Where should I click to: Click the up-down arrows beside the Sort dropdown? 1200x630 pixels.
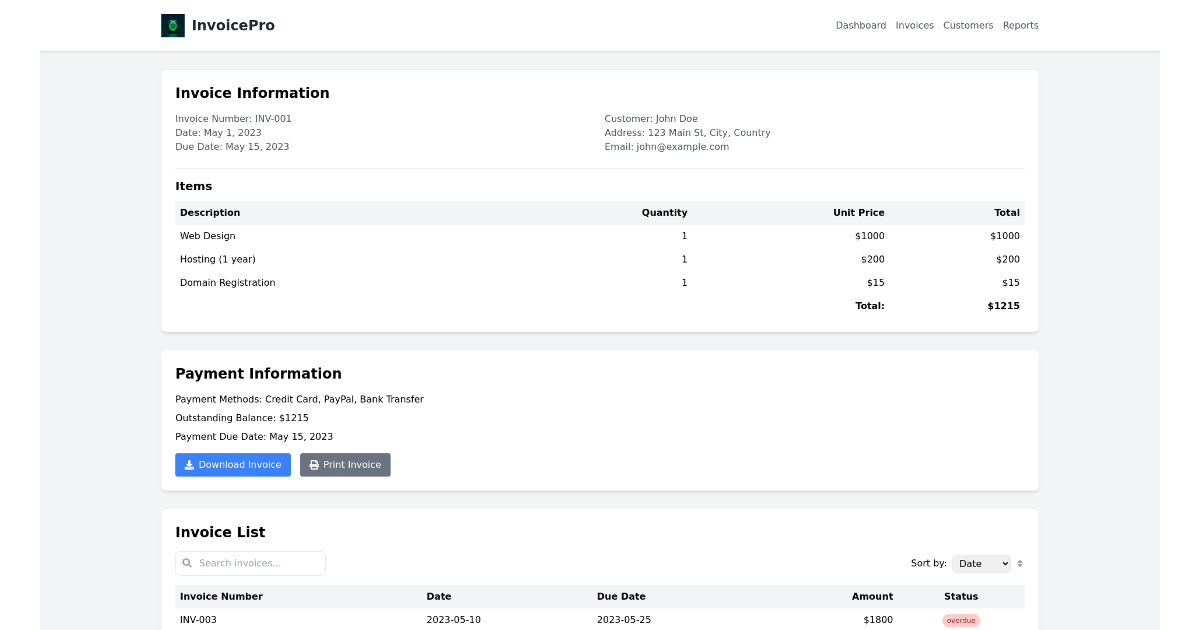tap(1020, 564)
